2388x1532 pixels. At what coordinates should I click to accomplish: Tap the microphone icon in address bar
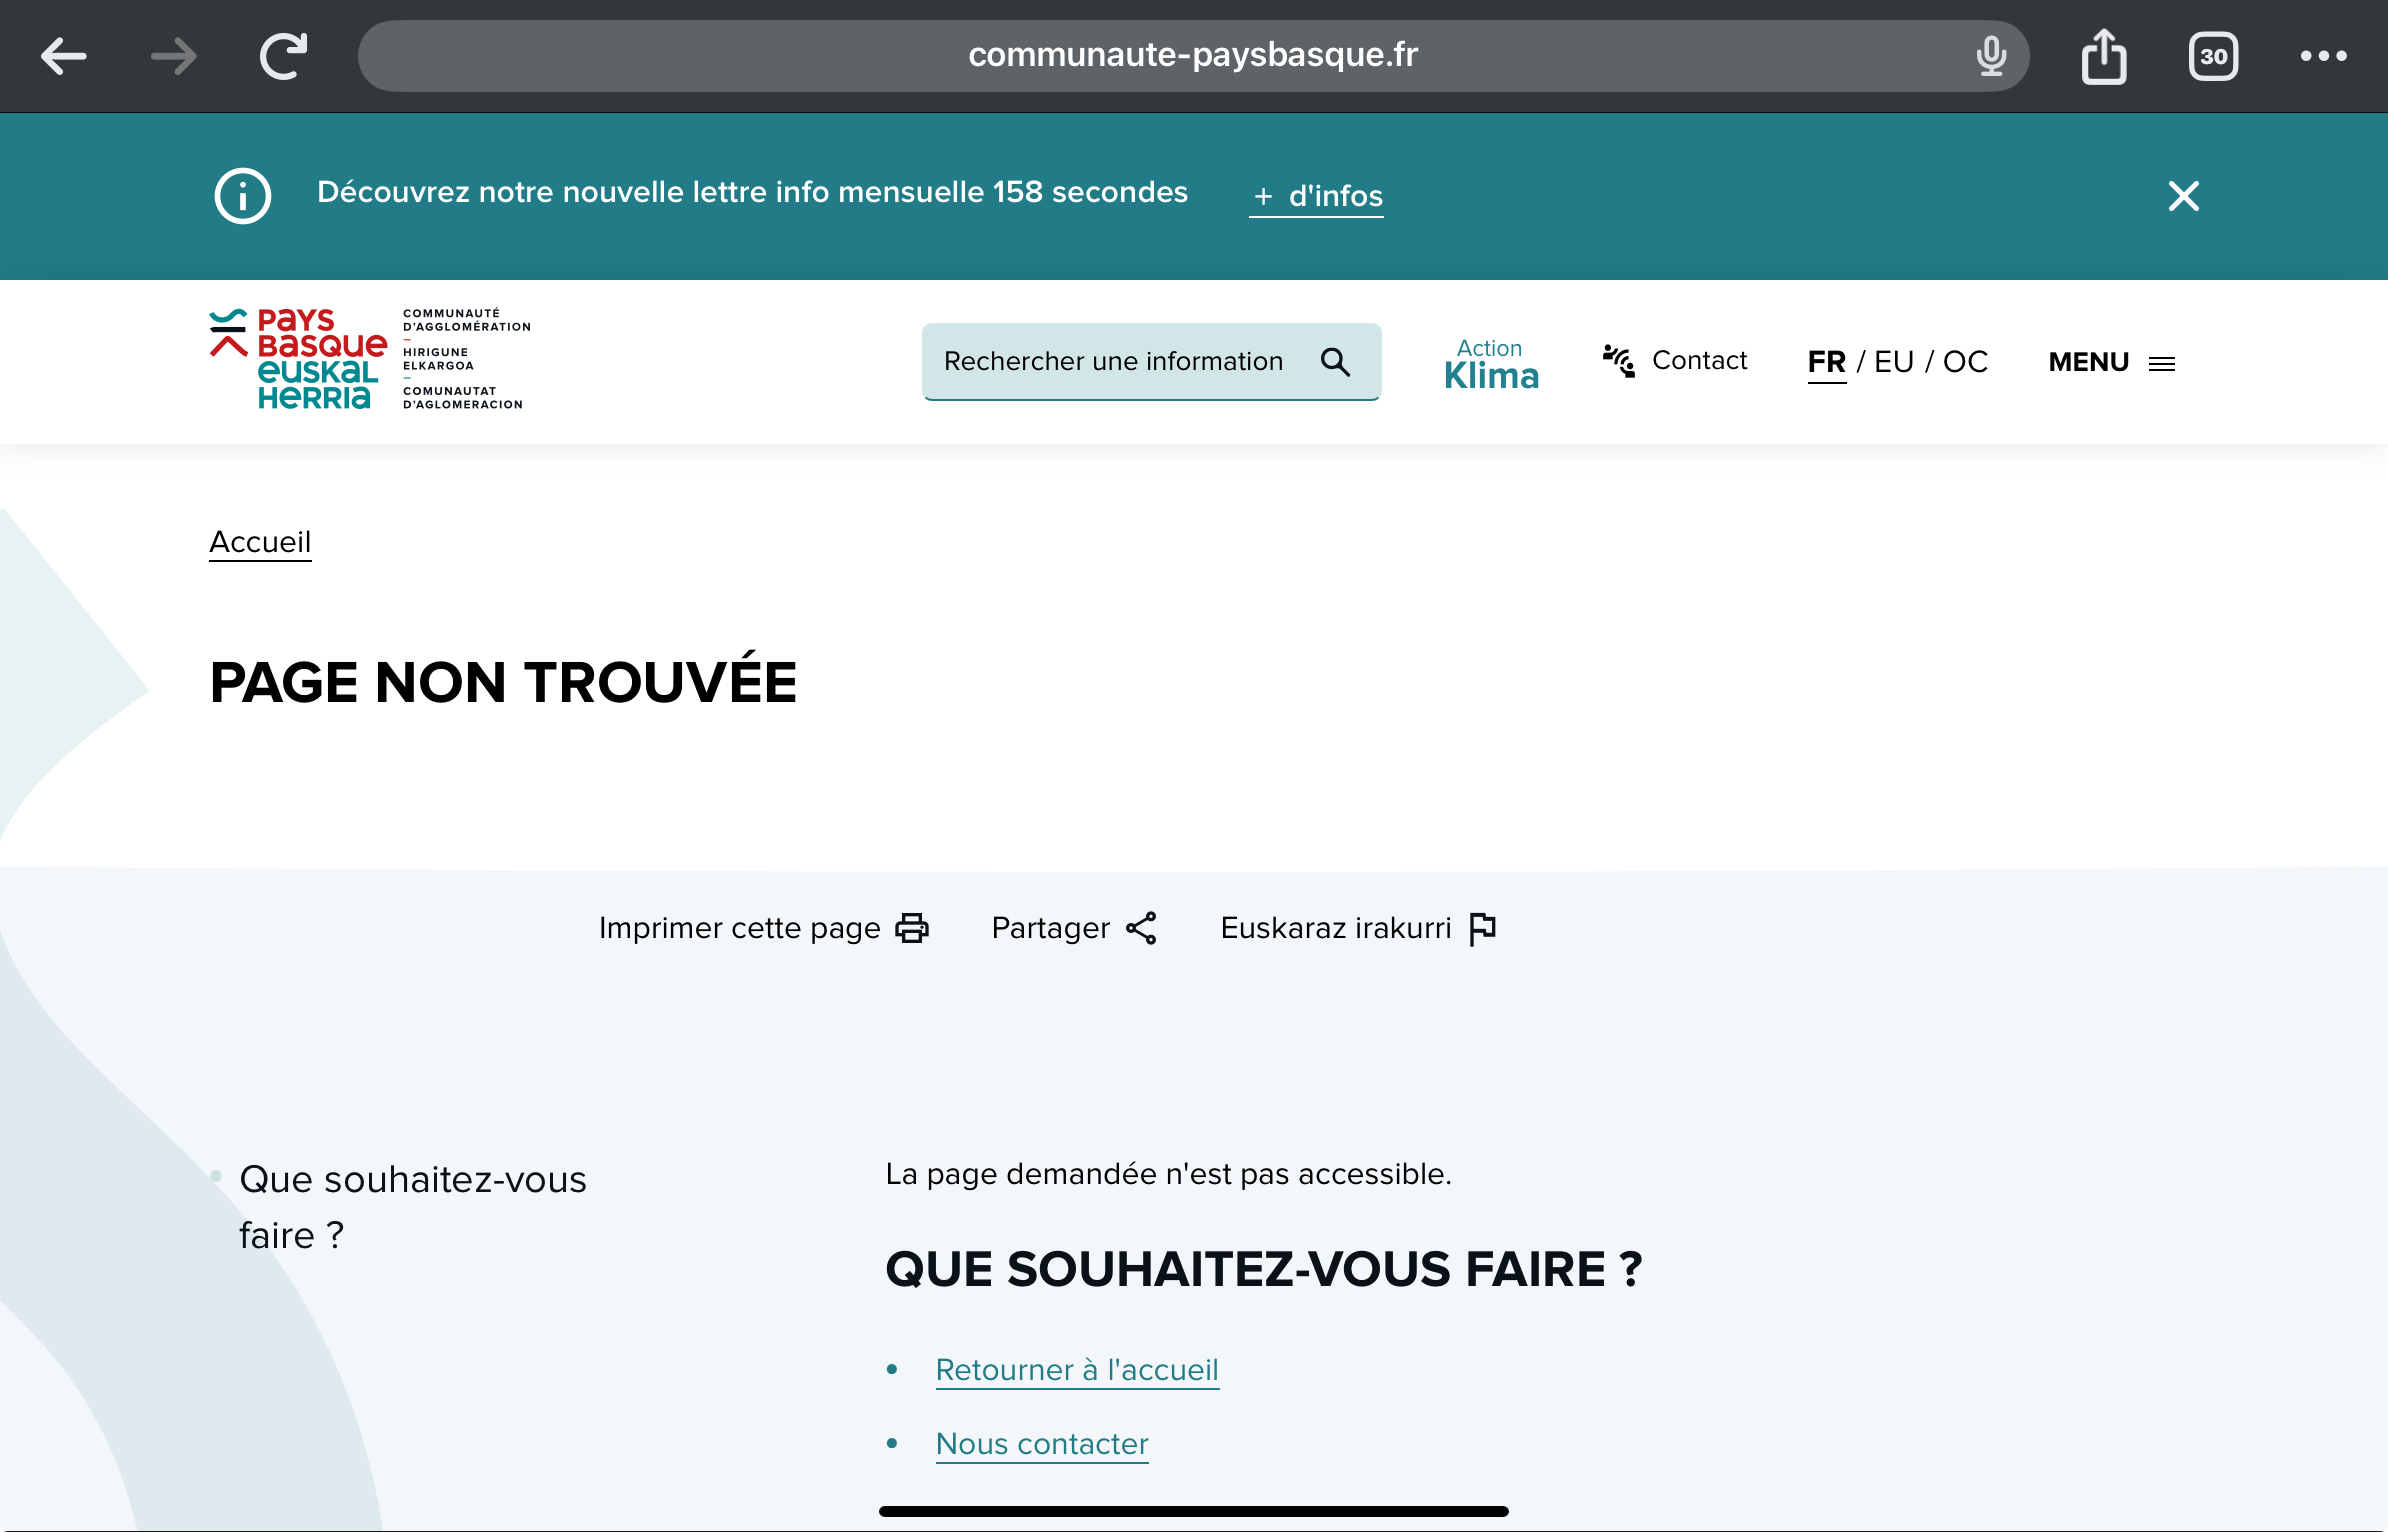tap(1990, 56)
